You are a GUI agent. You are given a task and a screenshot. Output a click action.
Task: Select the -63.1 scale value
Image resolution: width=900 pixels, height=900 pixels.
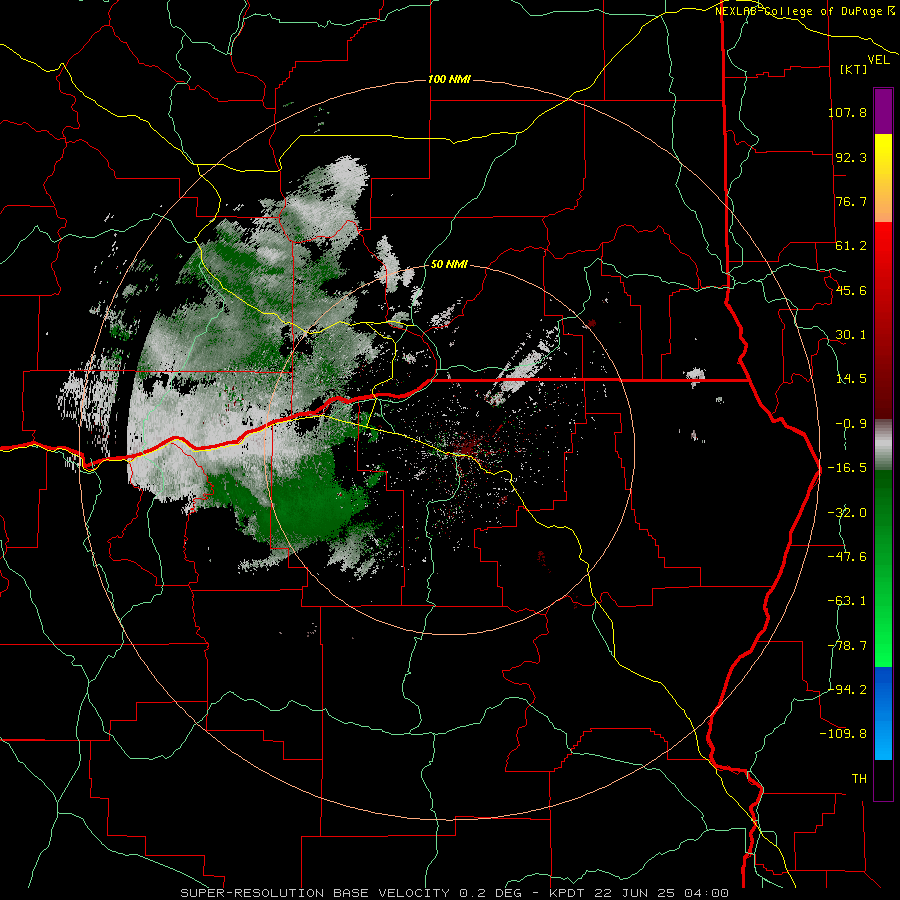click(x=847, y=601)
